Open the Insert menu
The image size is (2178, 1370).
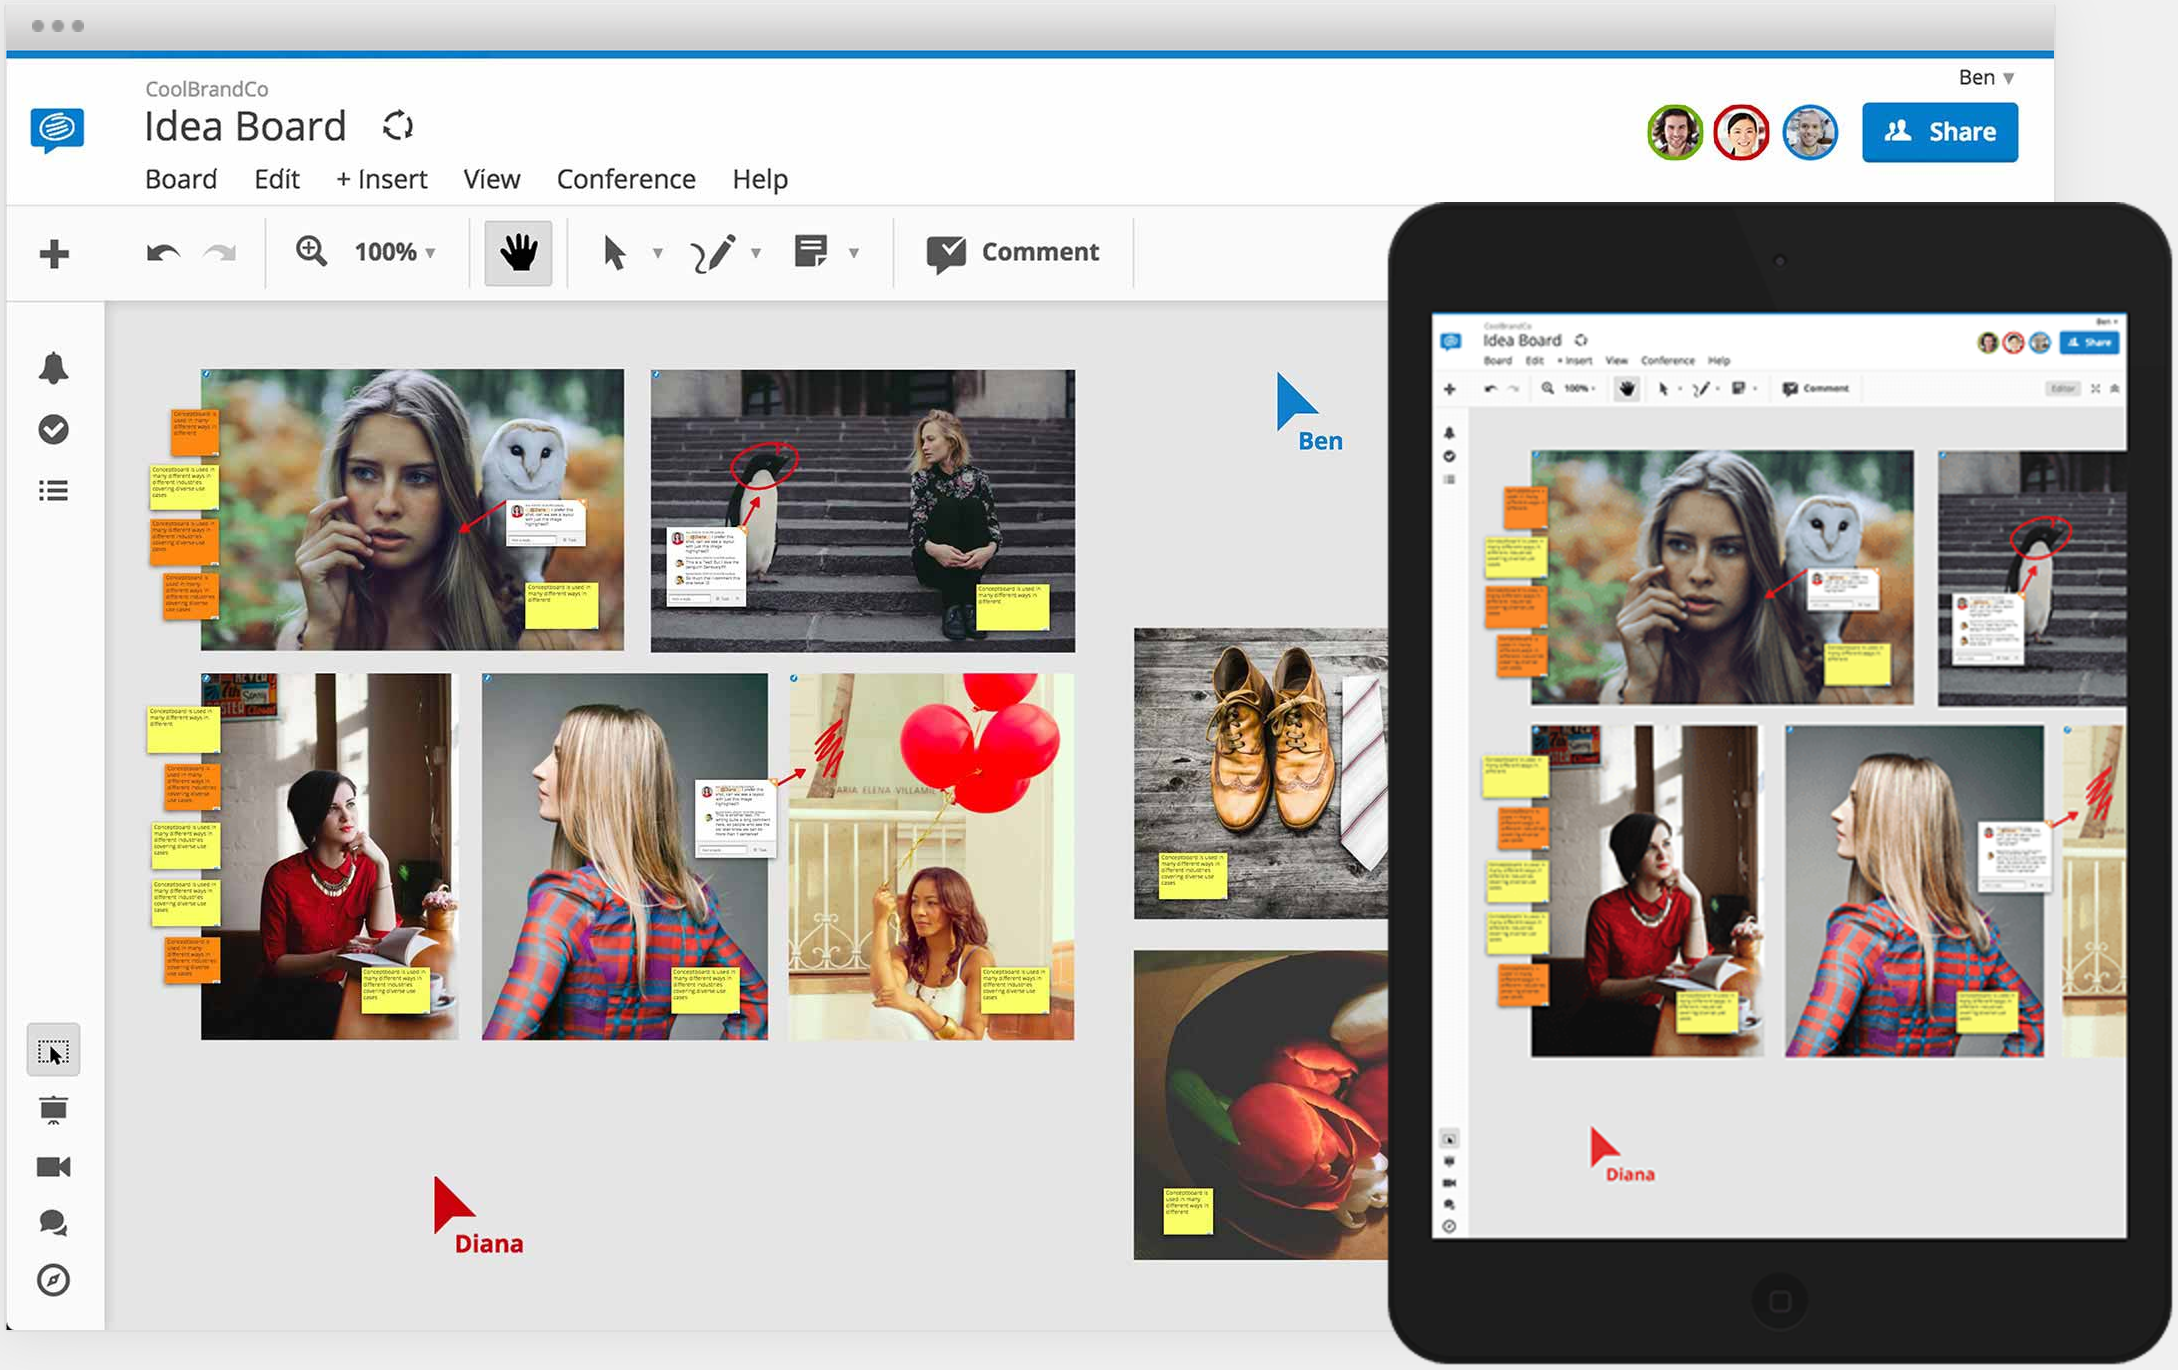coord(381,179)
